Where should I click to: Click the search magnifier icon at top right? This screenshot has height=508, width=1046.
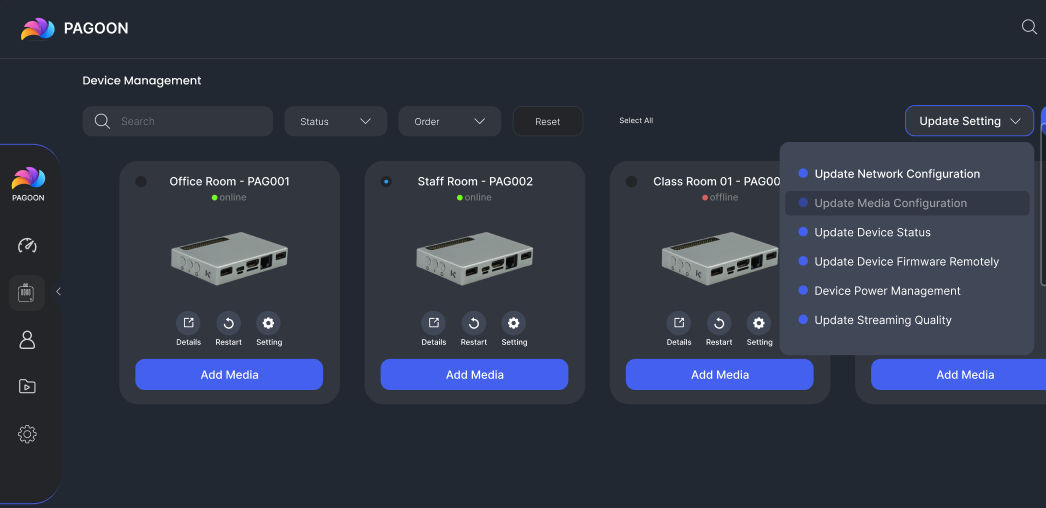pos(1029,27)
